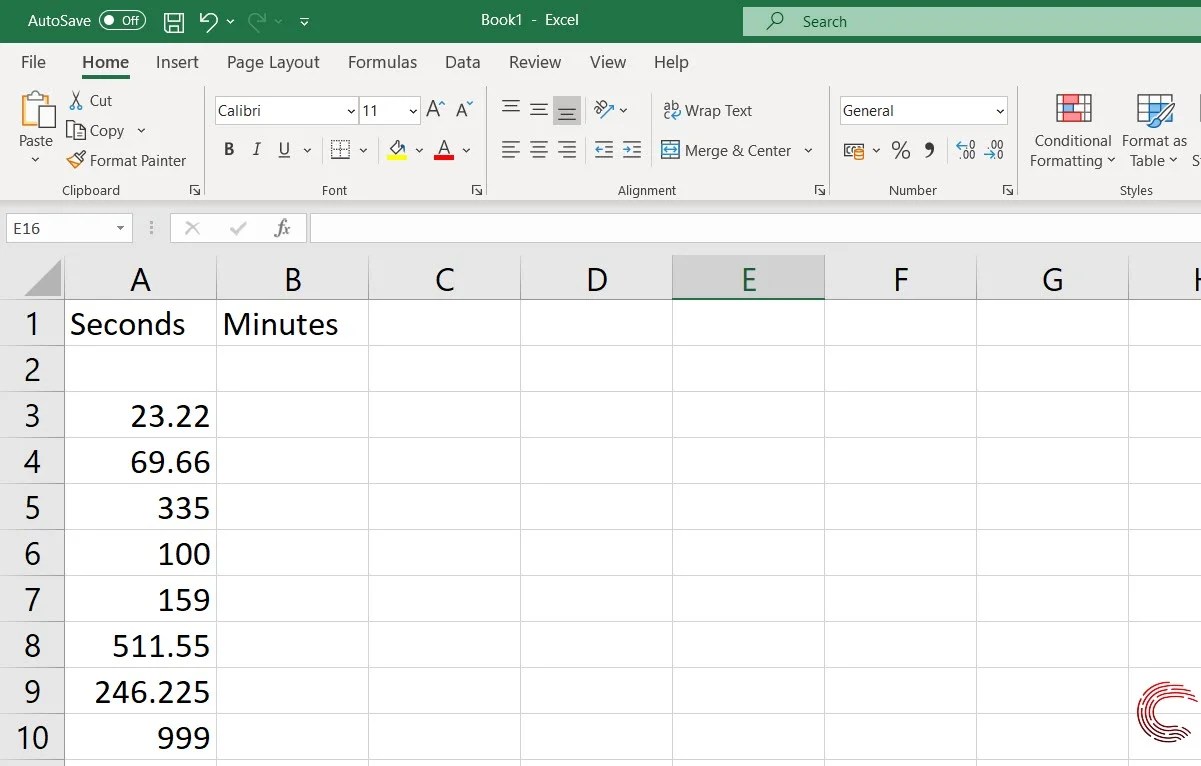
Task: Apply the Borders icon
Action: (x=340, y=150)
